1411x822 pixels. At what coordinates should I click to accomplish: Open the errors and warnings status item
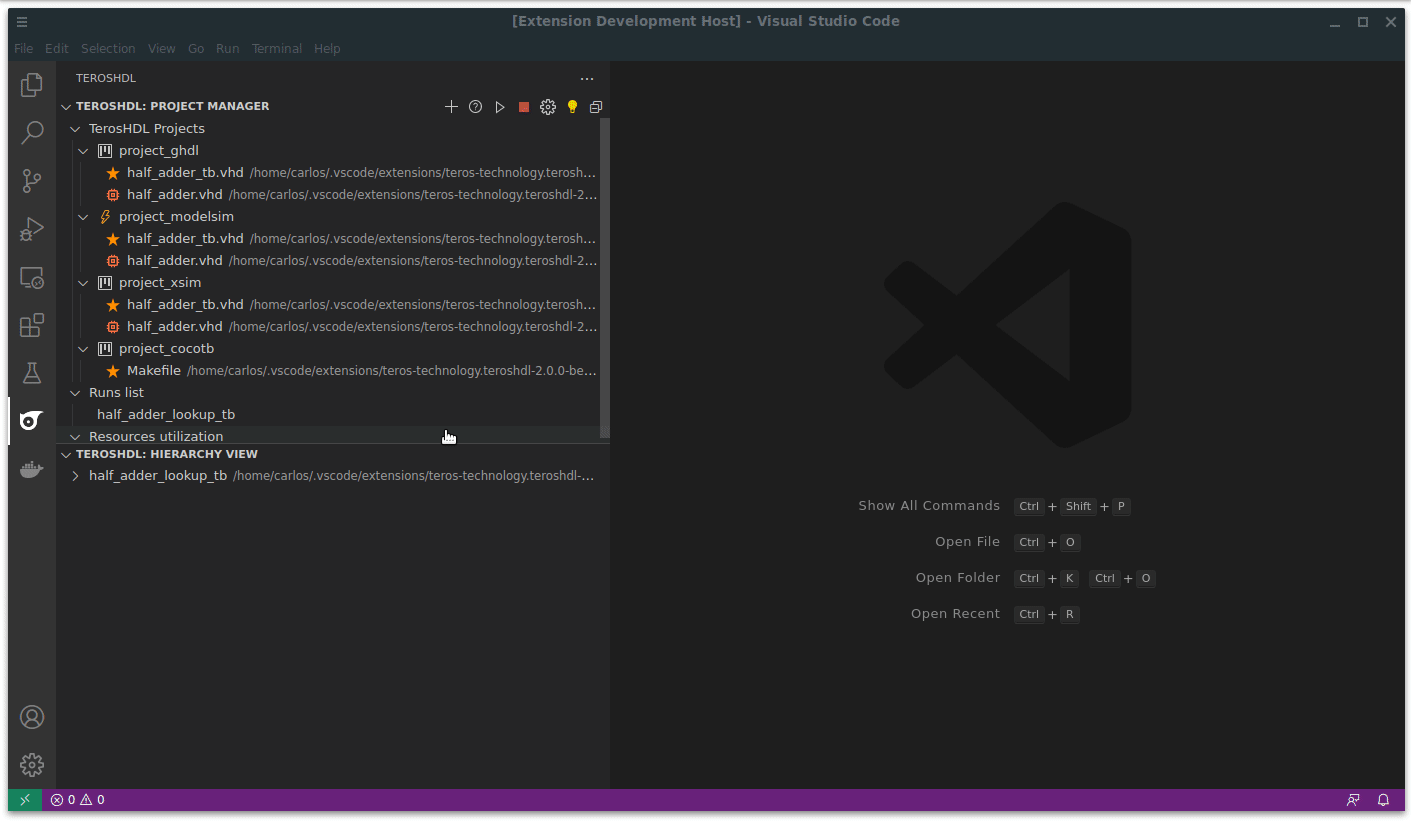(x=78, y=800)
